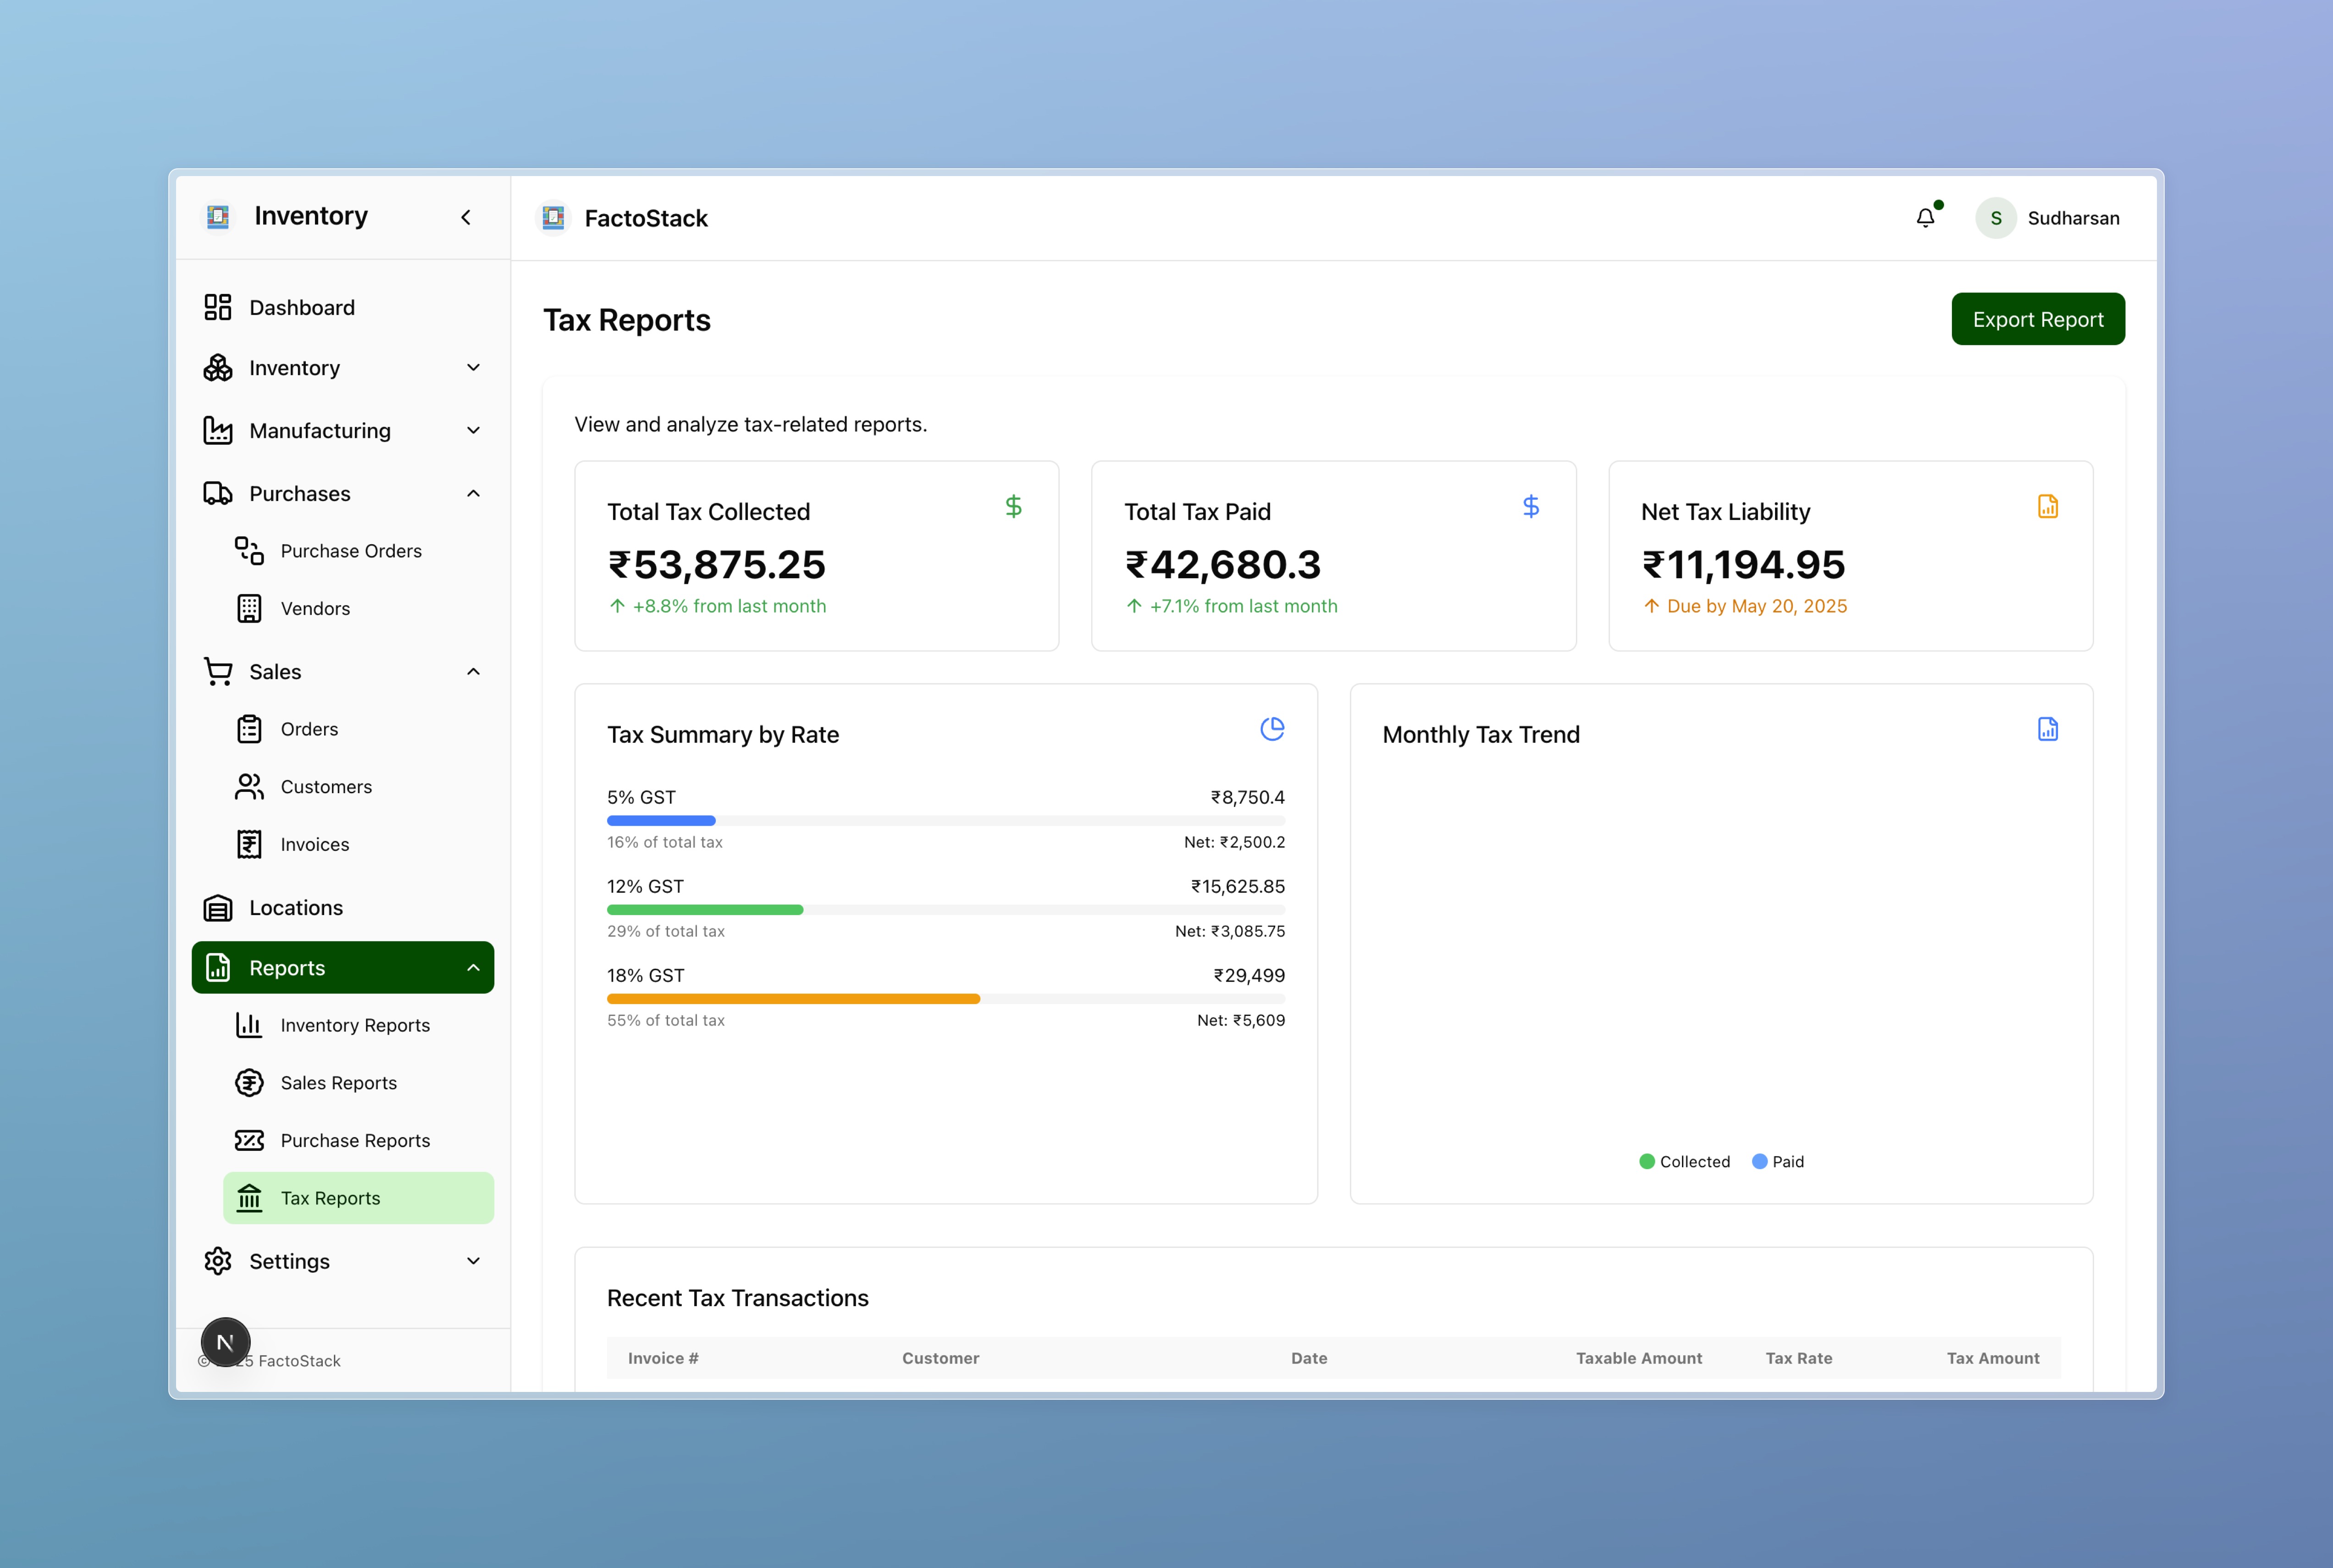Screen dimensions: 2333x1568
Task: Open Inventory Reports
Action: click(x=358, y=1025)
